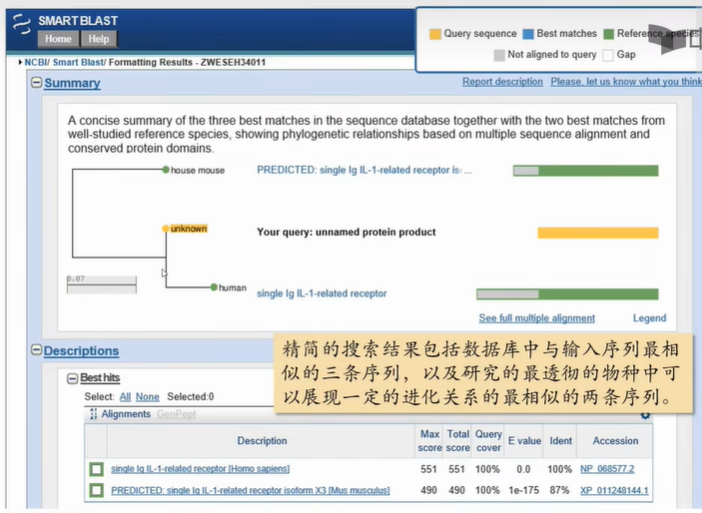Sort by Ident column

coord(561,441)
